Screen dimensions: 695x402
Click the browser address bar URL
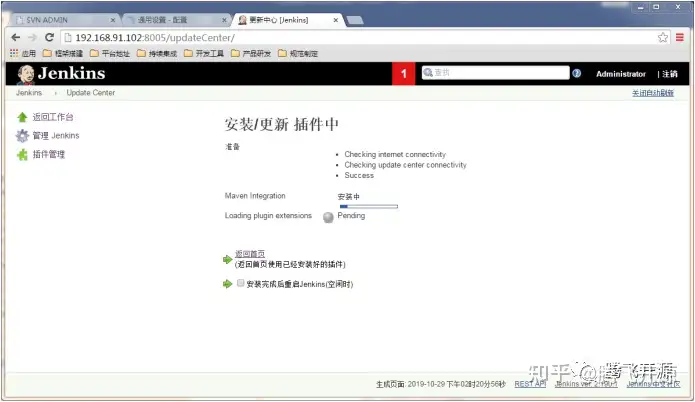pos(155,38)
